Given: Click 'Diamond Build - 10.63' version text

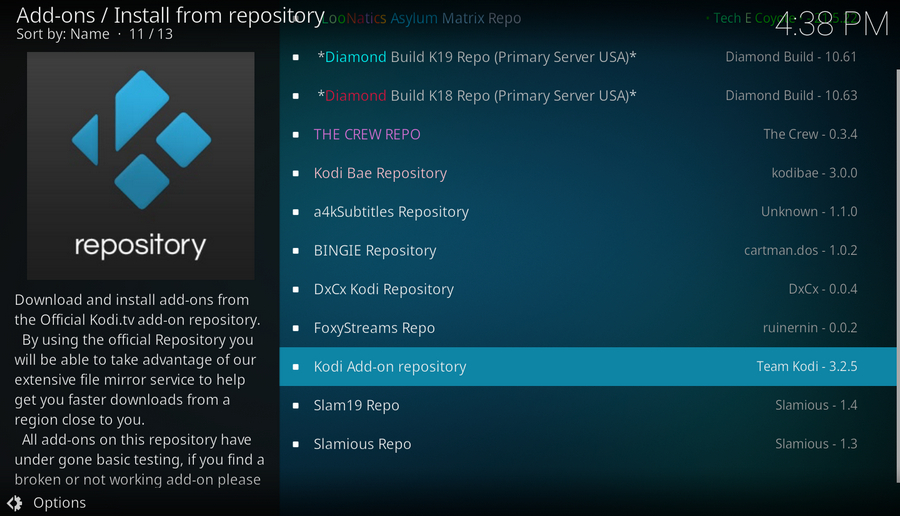Looking at the screenshot, I should point(791,95).
